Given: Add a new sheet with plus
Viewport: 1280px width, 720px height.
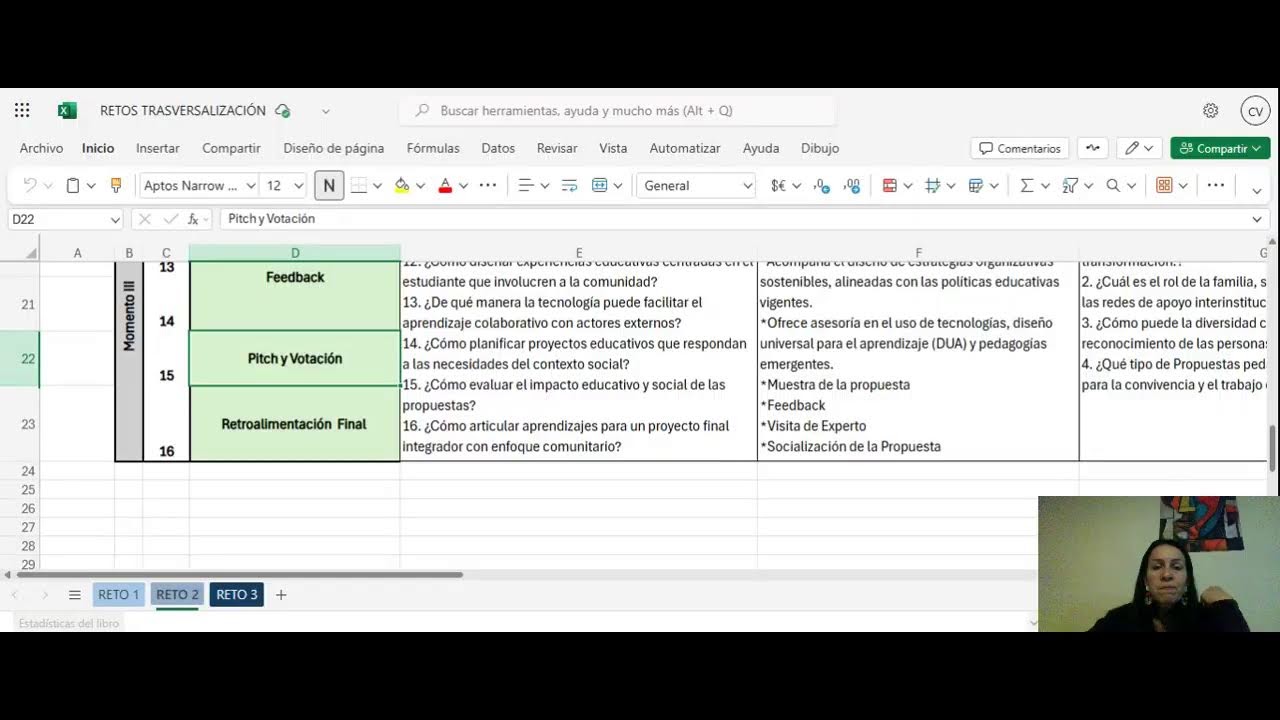Looking at the screenshot, I should [x=281, y=595].
